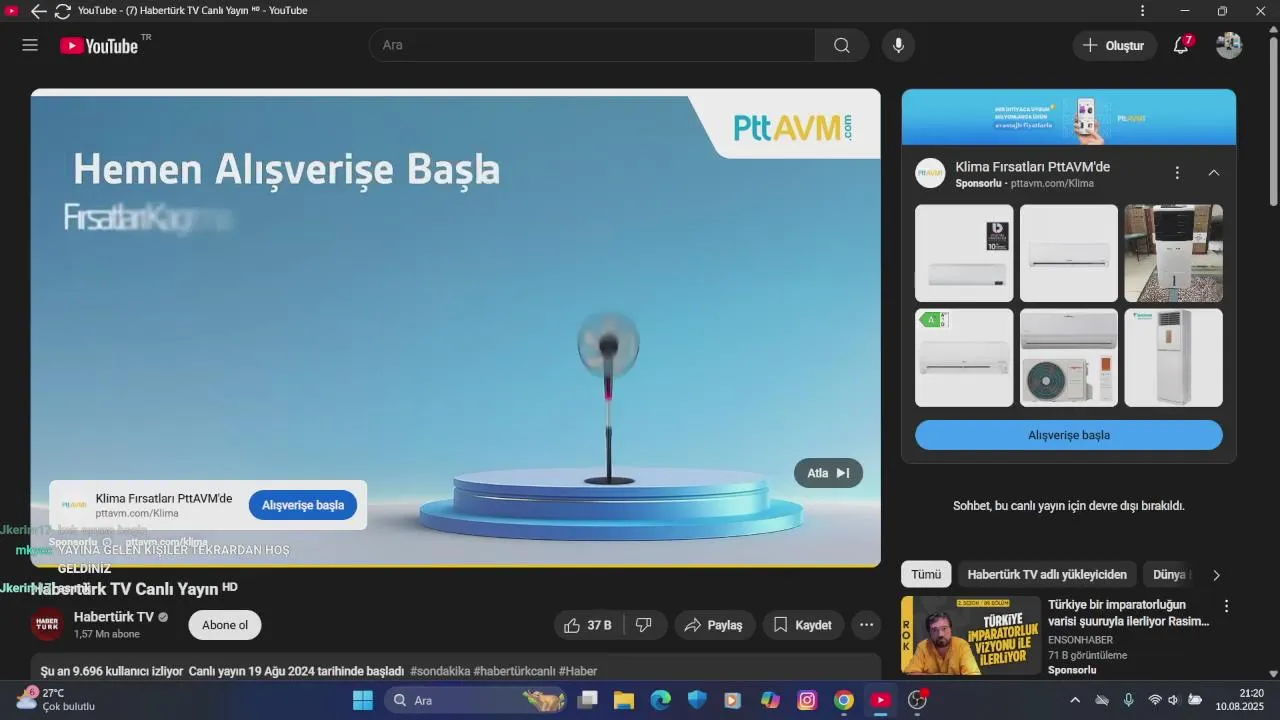Open the window three-dot app menu
Viewport: 1280px width, 720px height.
[1142, 11]
